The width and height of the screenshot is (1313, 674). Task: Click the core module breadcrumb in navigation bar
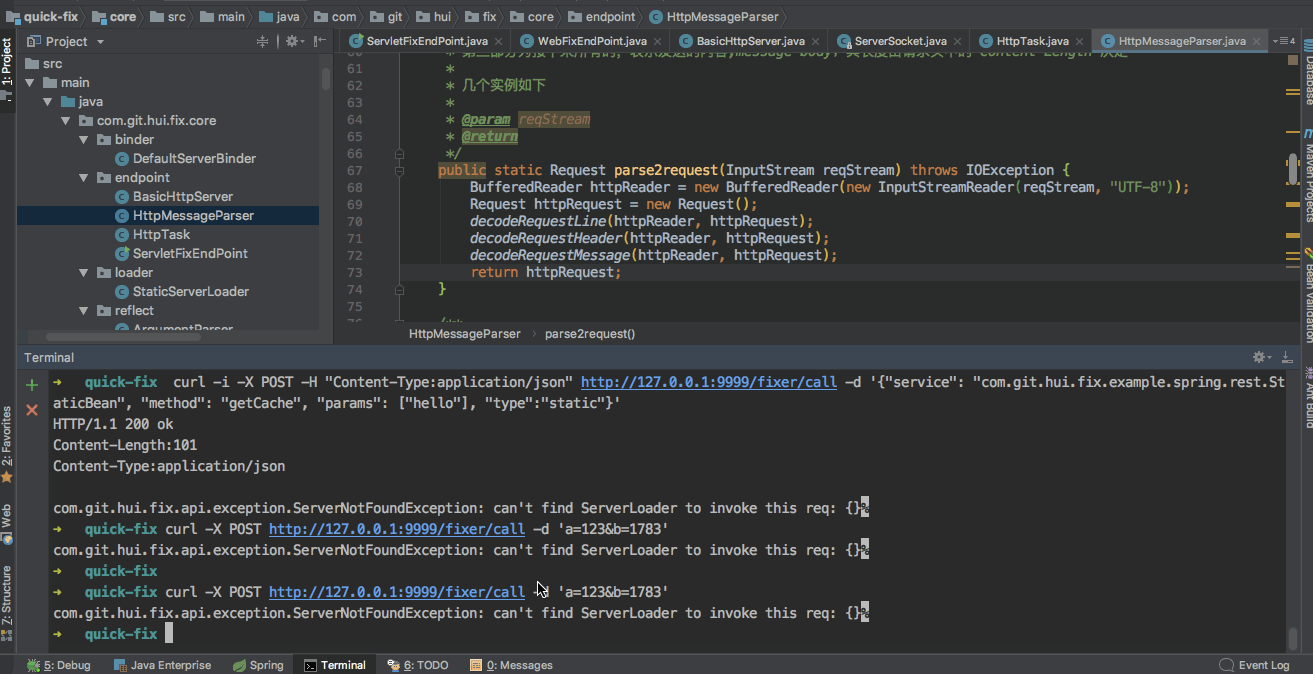click(x=113, y=16)
